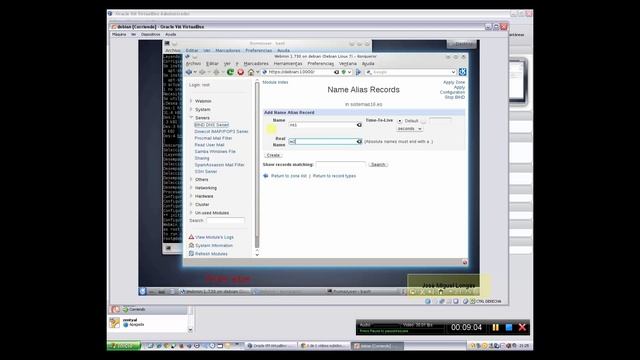Click the Konqueror window menu icon in title bar
Image resolution: width=640 pixels, height=360 pixels.
pyautogui.click(x=187, y=57)
